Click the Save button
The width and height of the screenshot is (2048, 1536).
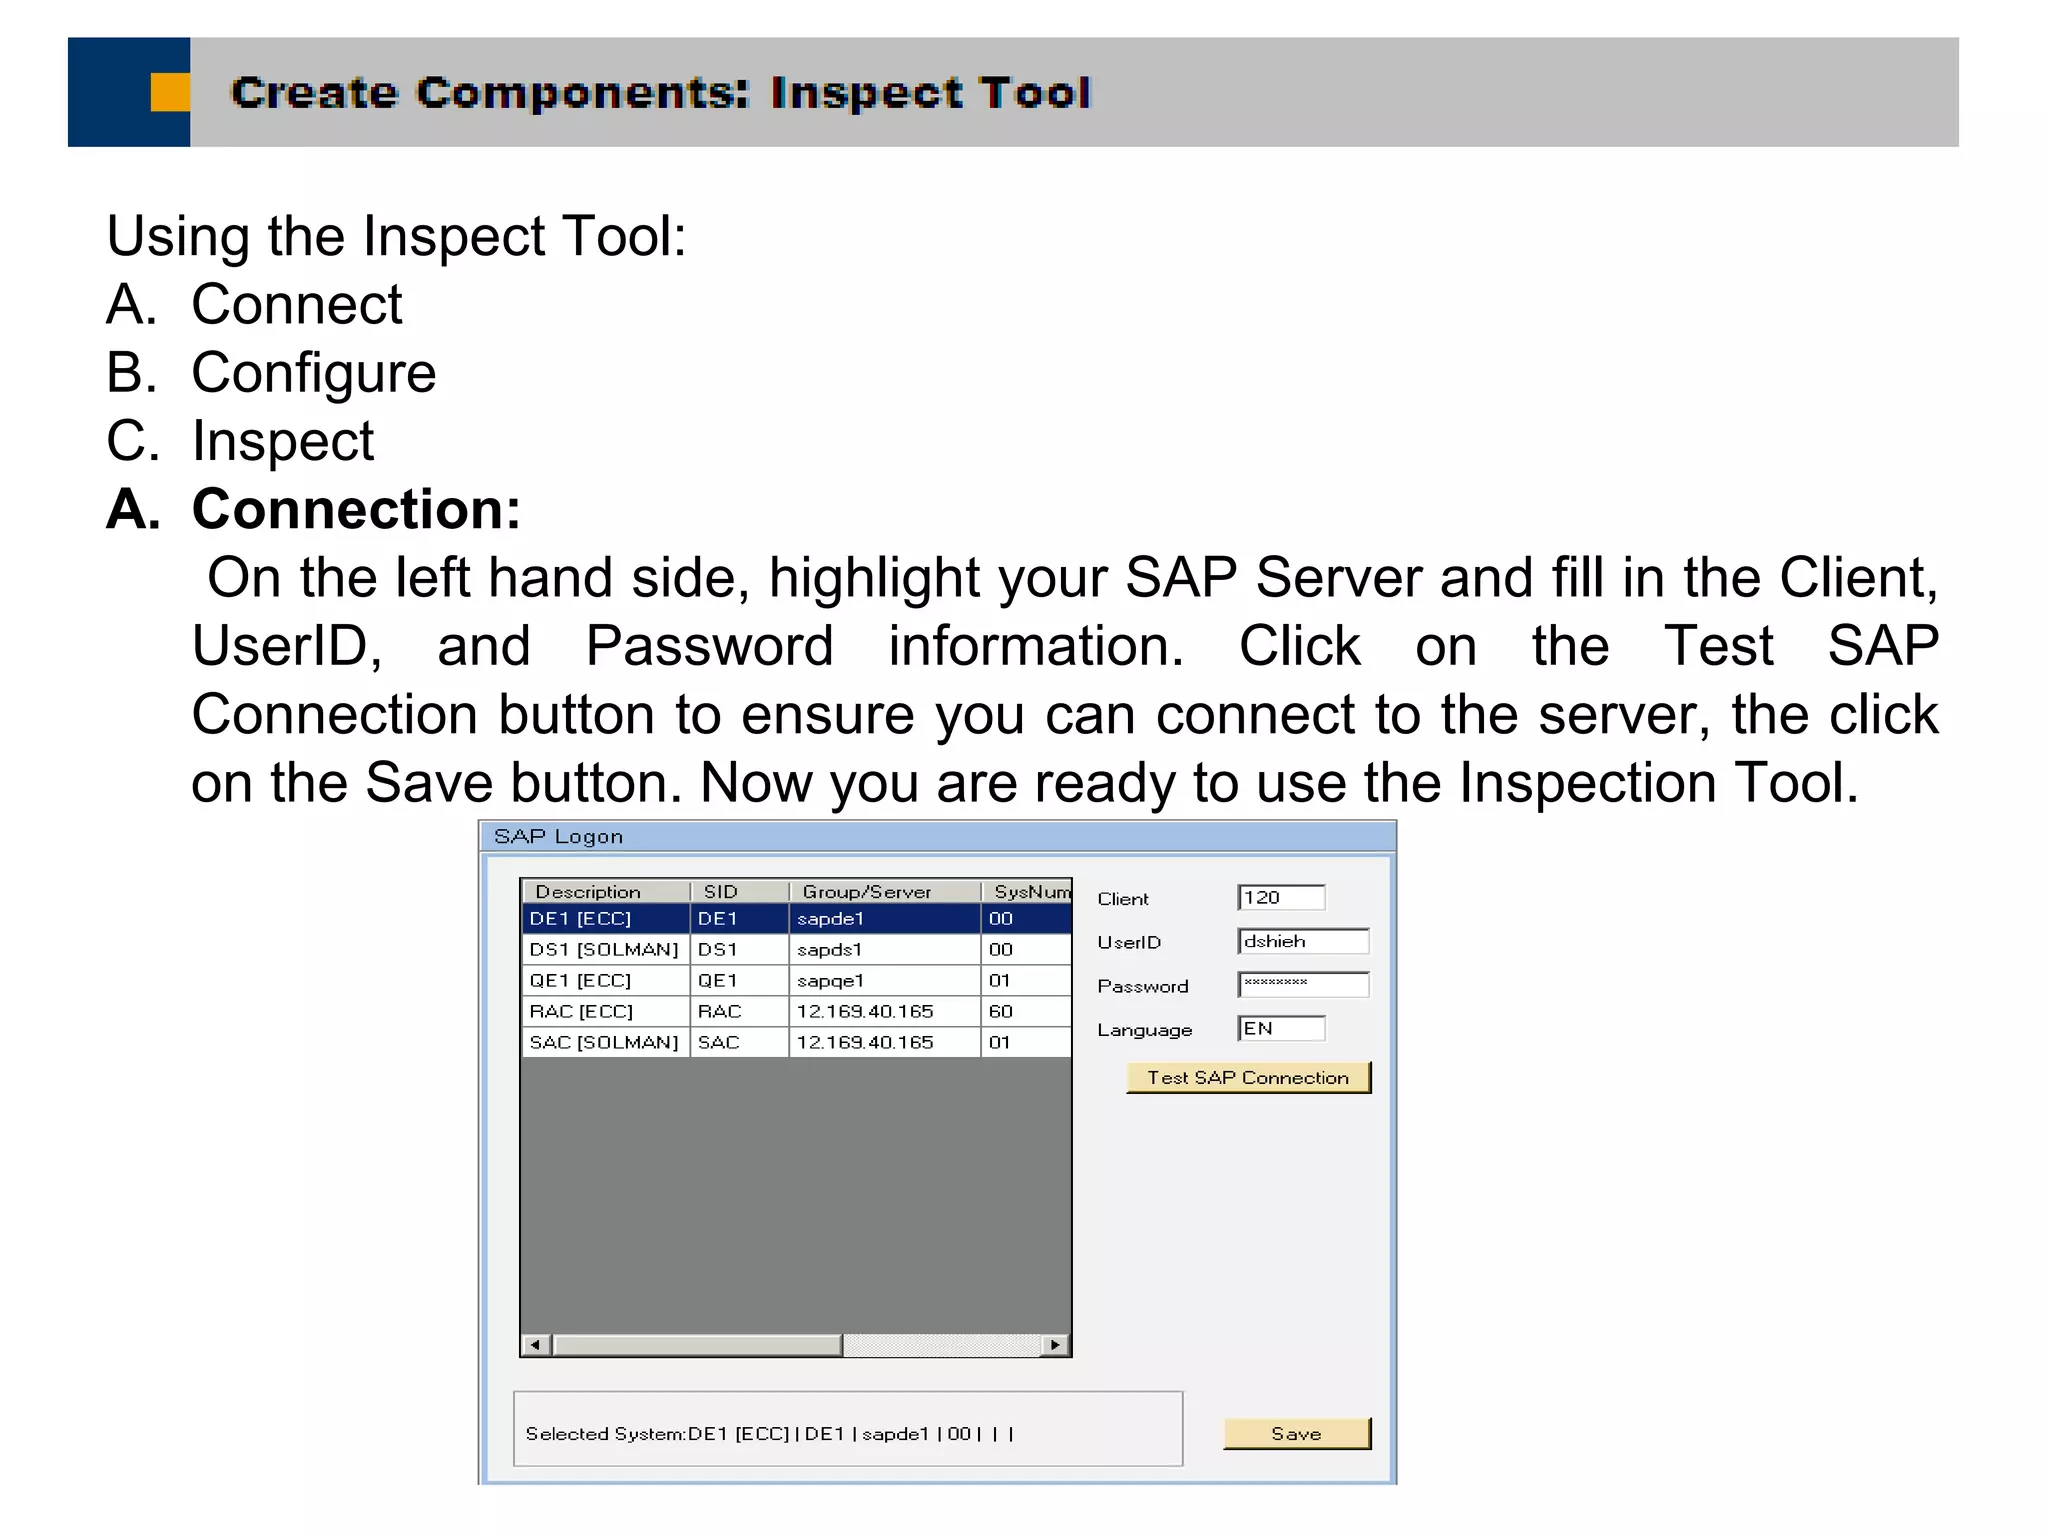[x=1296, y=1433]
